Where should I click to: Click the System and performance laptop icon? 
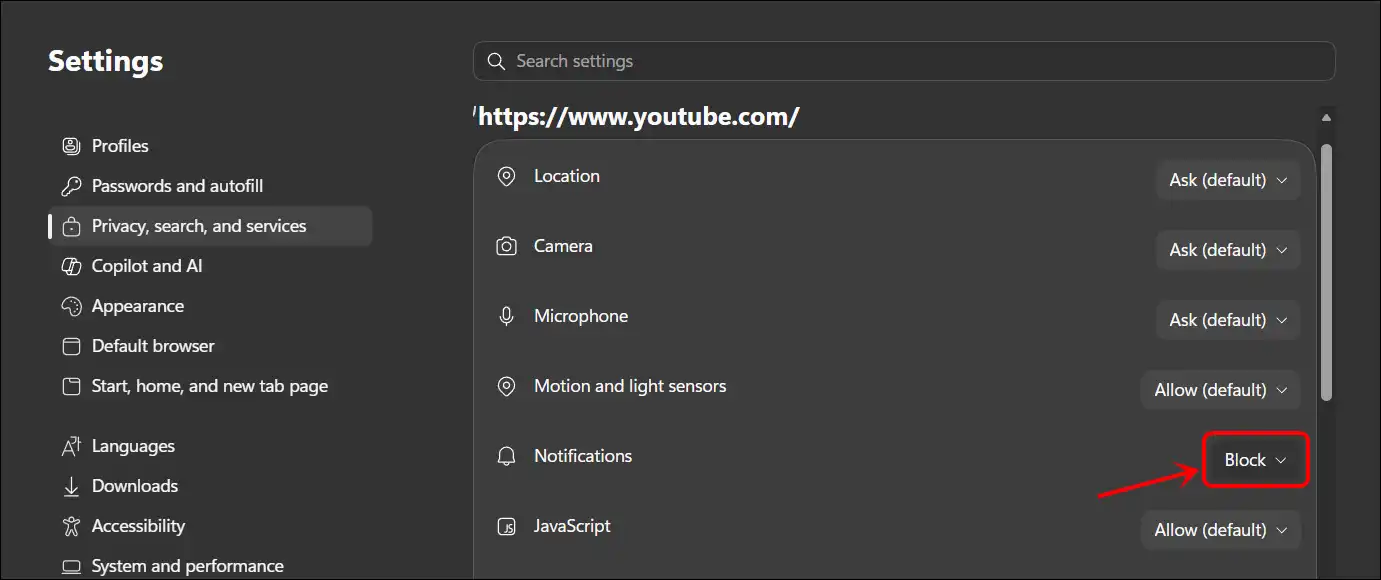point(71,566)
